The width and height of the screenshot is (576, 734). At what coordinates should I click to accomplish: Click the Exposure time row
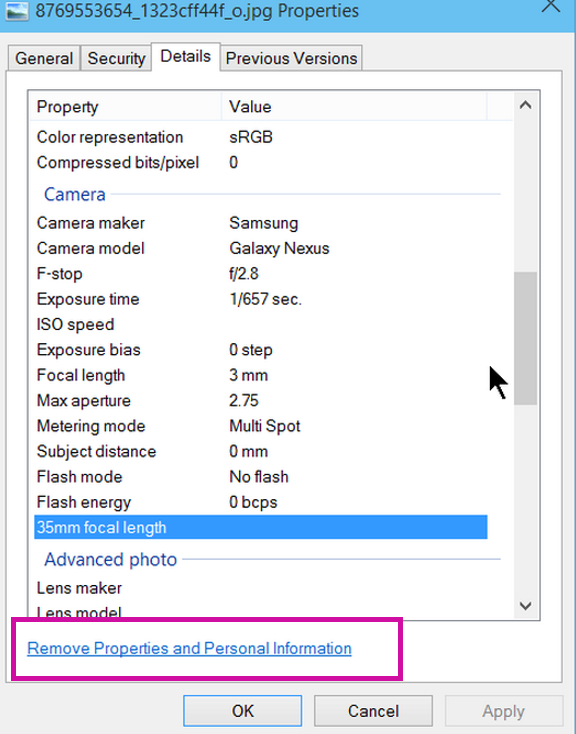(261, 299)
